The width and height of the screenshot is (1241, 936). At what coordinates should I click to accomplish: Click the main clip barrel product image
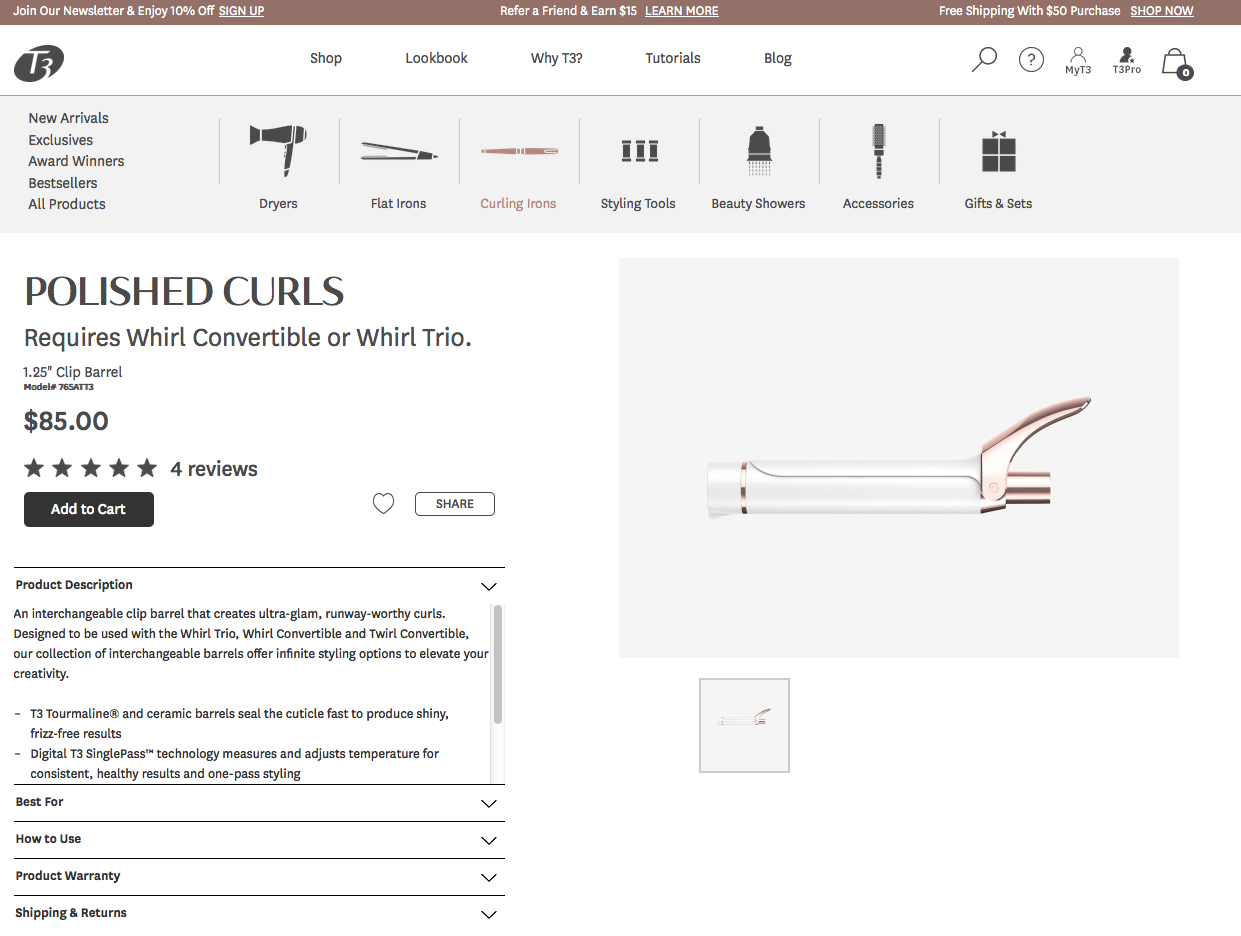899,458
